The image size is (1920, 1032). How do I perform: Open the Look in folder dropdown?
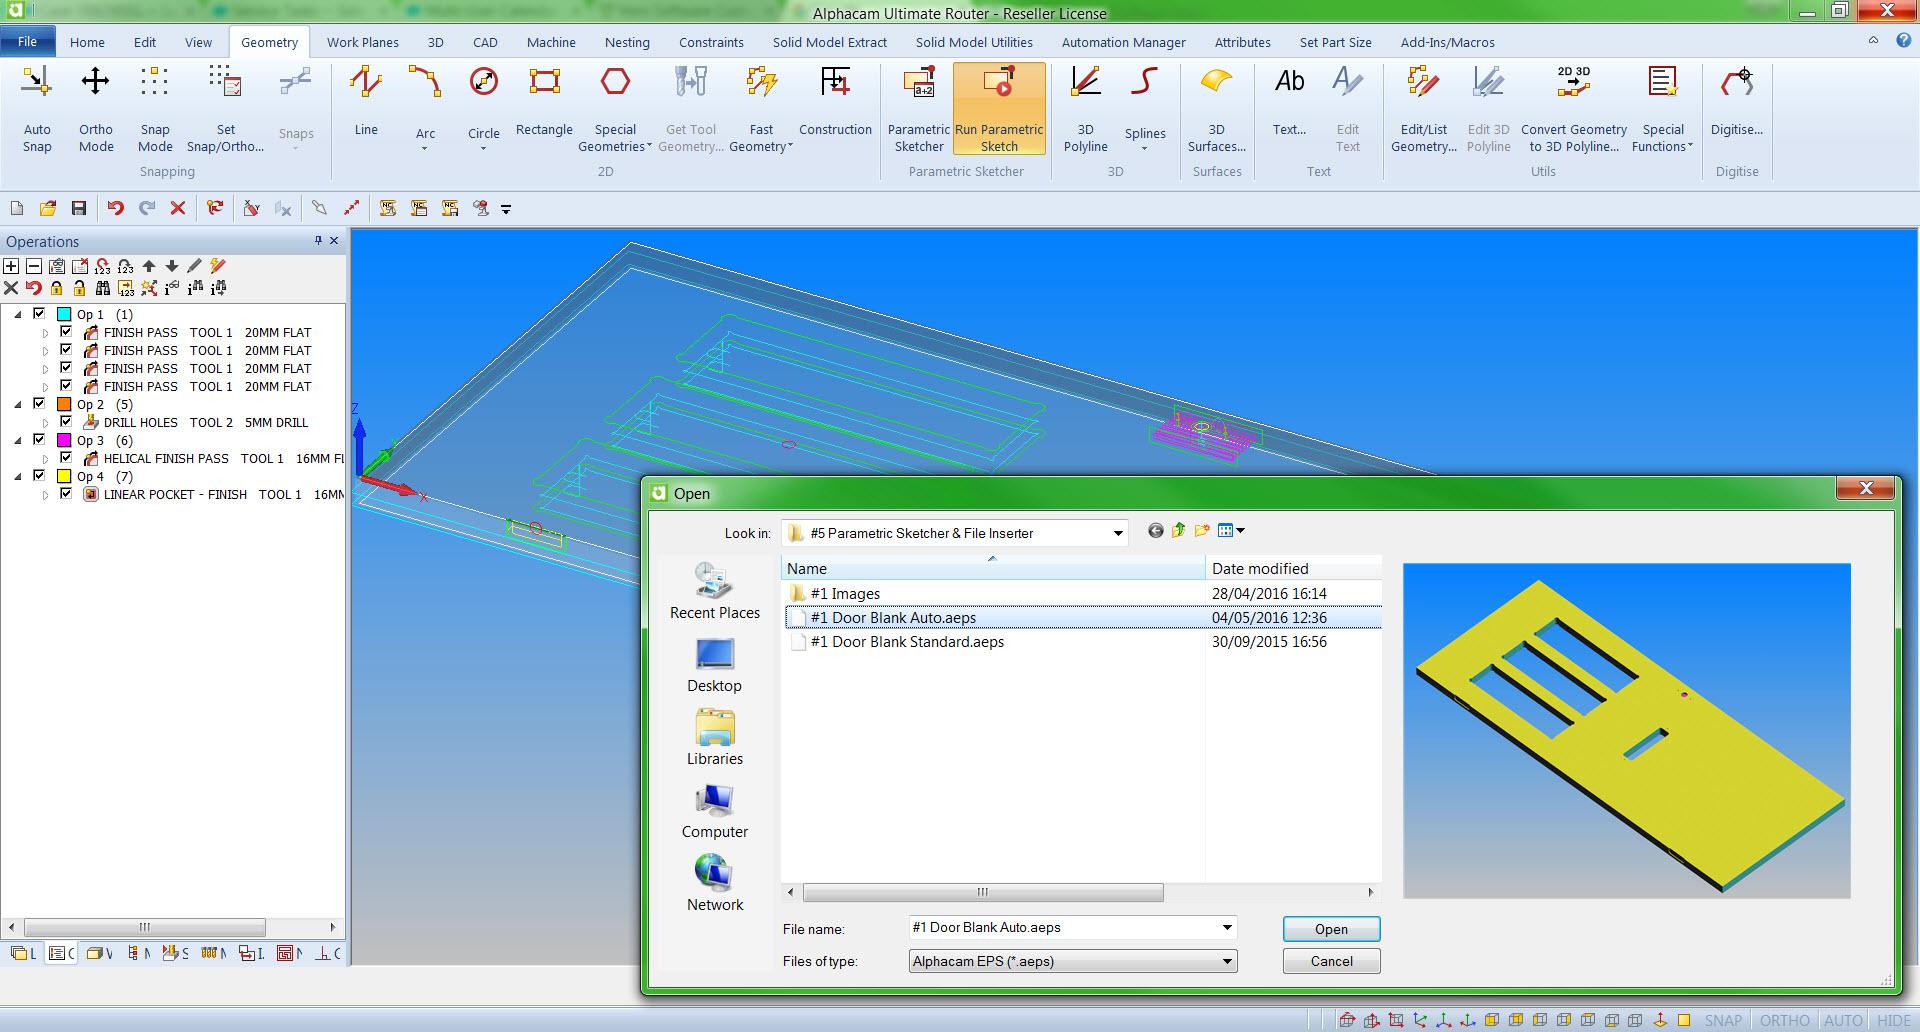[1117, 533]
